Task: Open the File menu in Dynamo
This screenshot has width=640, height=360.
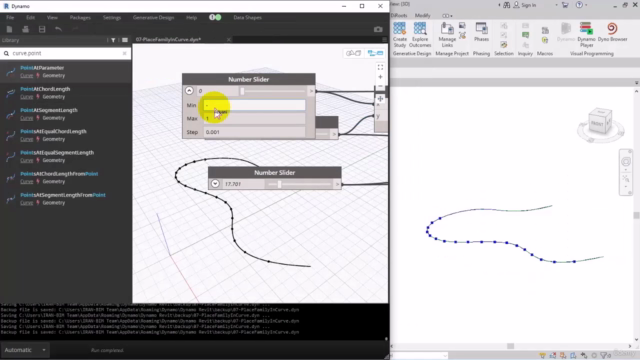Action: coord(10,18)
